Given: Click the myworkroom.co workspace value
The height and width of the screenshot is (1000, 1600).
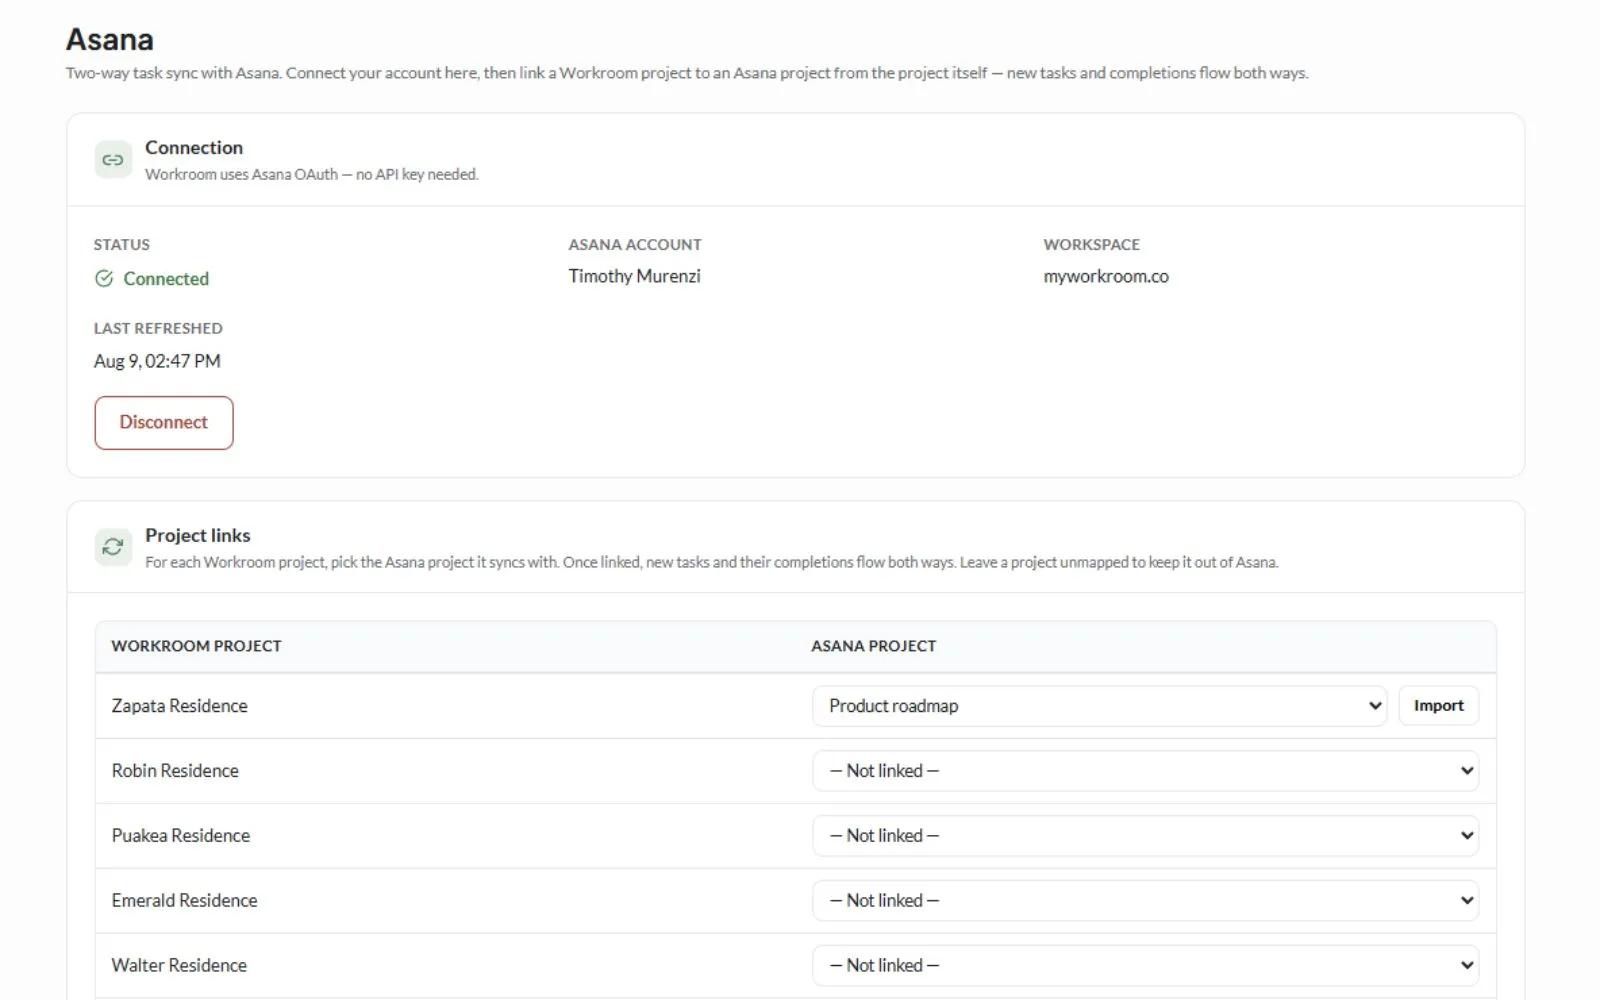Looking at the screenshot, I should tap(1106, 277).
